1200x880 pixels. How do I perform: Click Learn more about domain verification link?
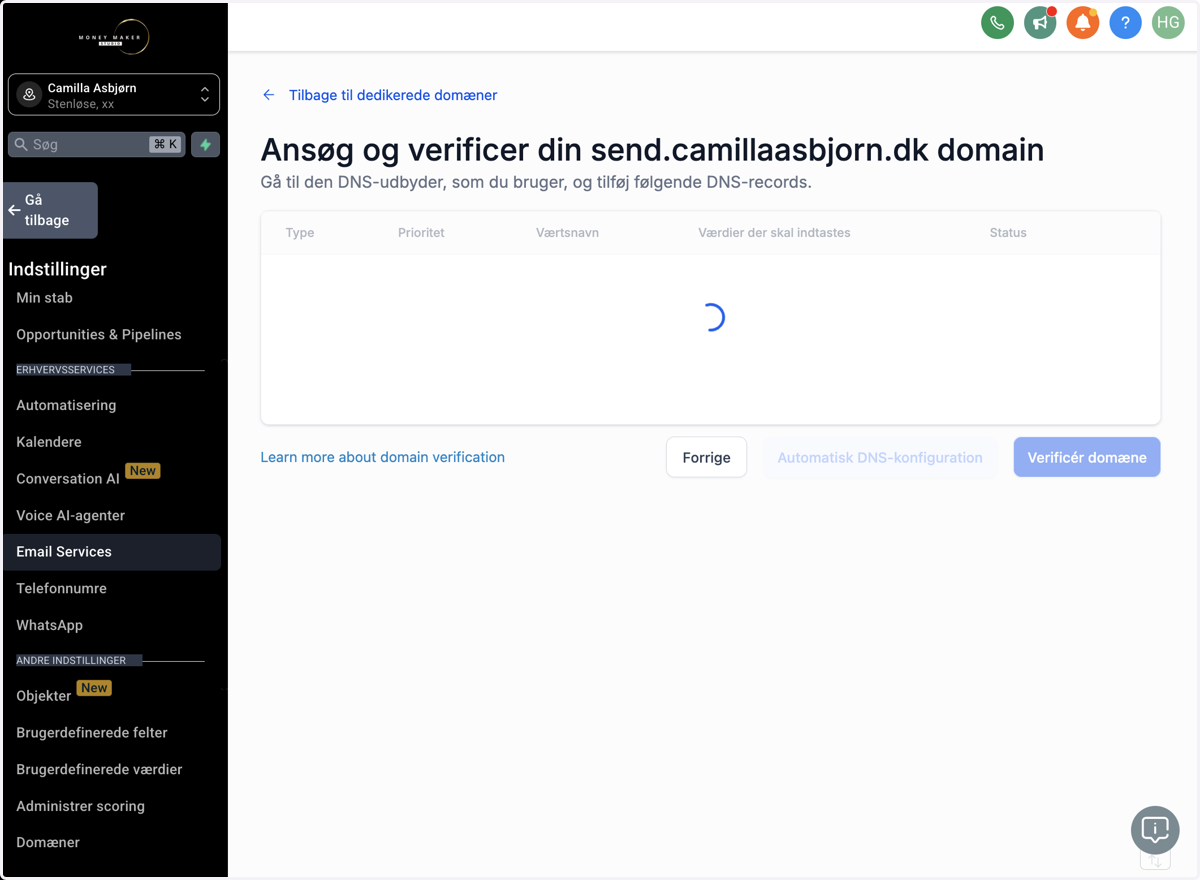tap(382, 457)
